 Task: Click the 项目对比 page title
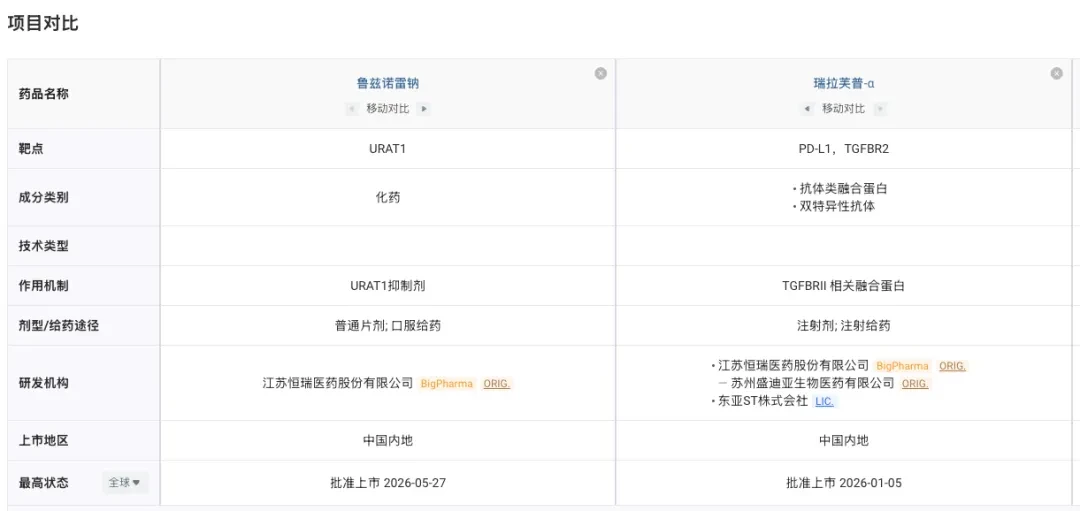(43, 23)
